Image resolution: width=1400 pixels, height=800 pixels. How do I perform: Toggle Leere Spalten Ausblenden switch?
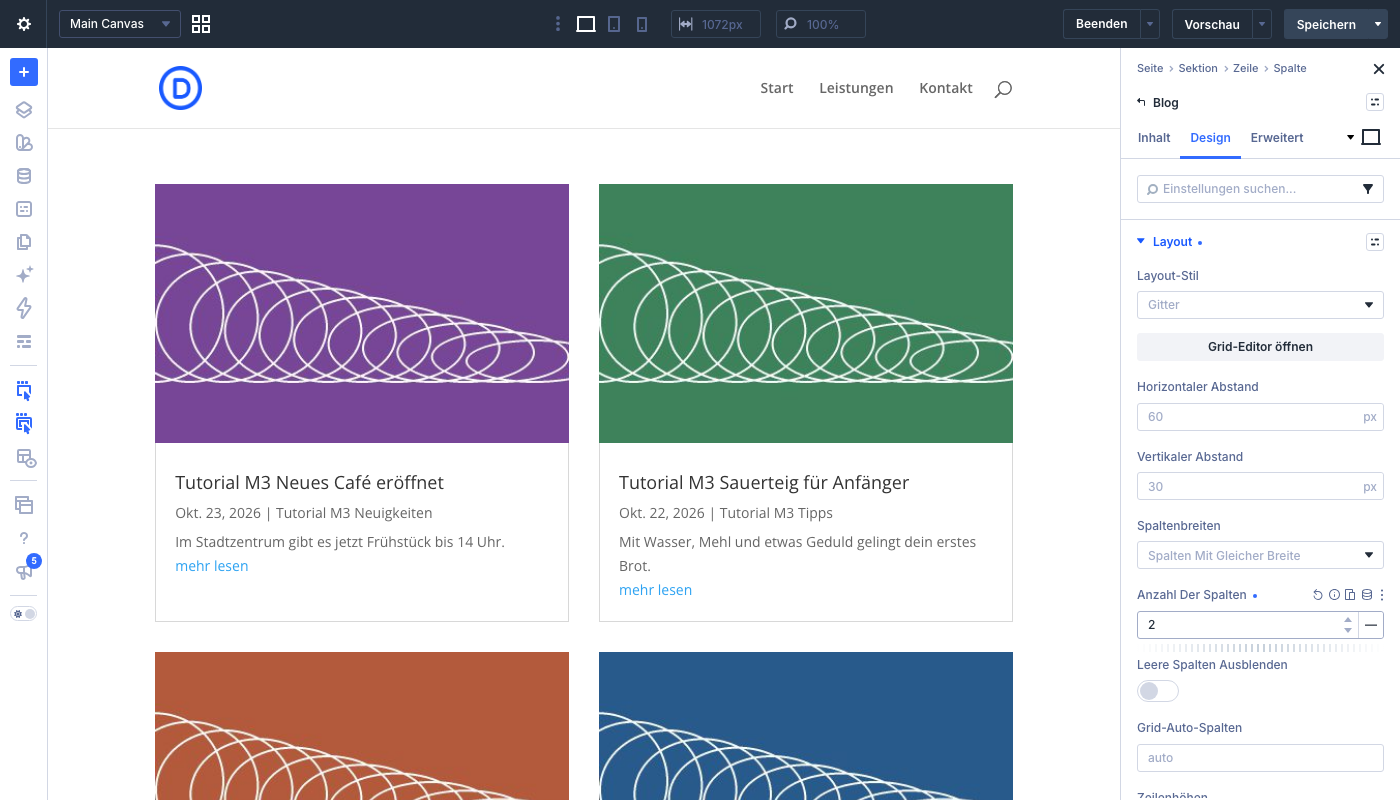pos(1158,691)
